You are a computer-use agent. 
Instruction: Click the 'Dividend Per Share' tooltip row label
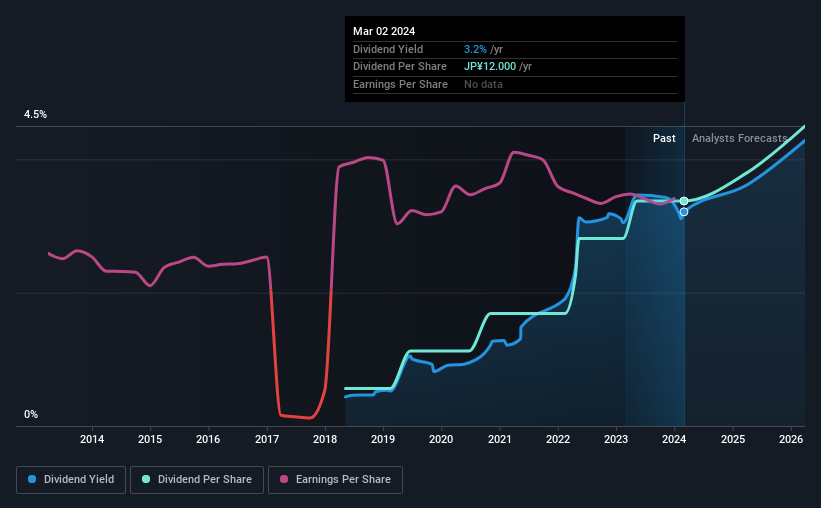click(x=400, y=67)
